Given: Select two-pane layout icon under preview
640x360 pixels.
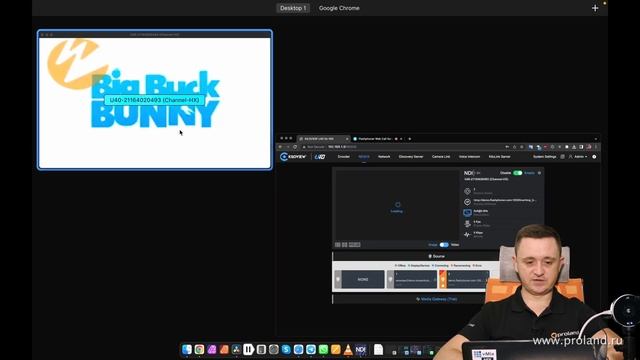Looking at the screenshot, I should point(344,245).
